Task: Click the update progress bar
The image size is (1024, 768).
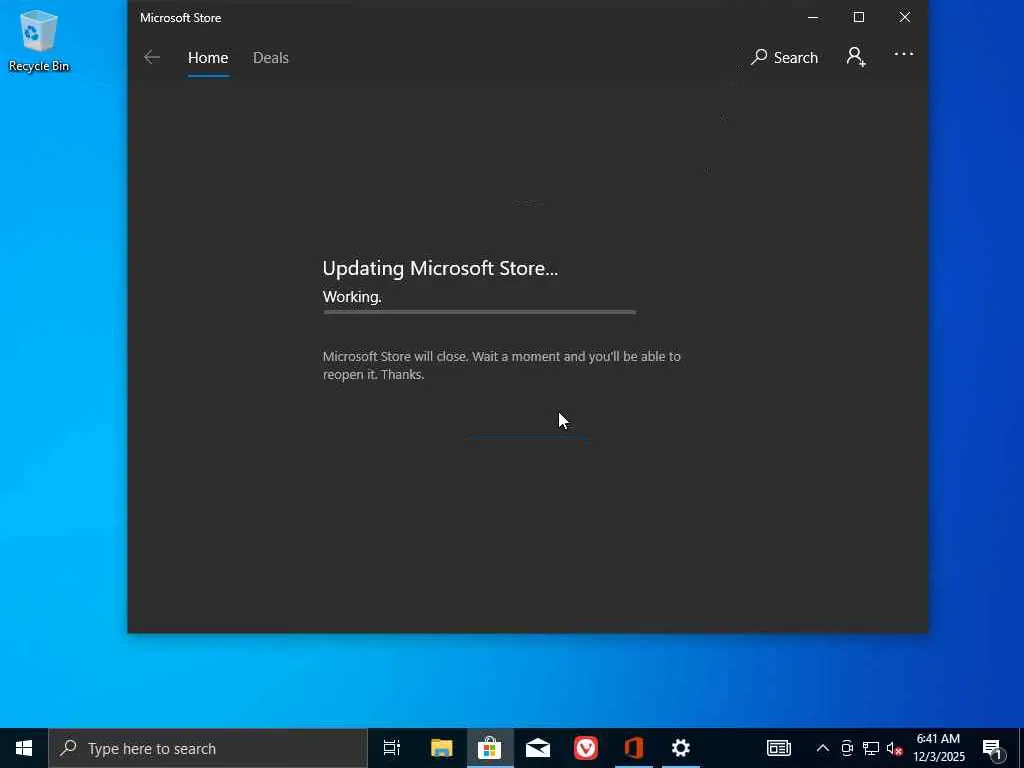Action: coord(479,312)
